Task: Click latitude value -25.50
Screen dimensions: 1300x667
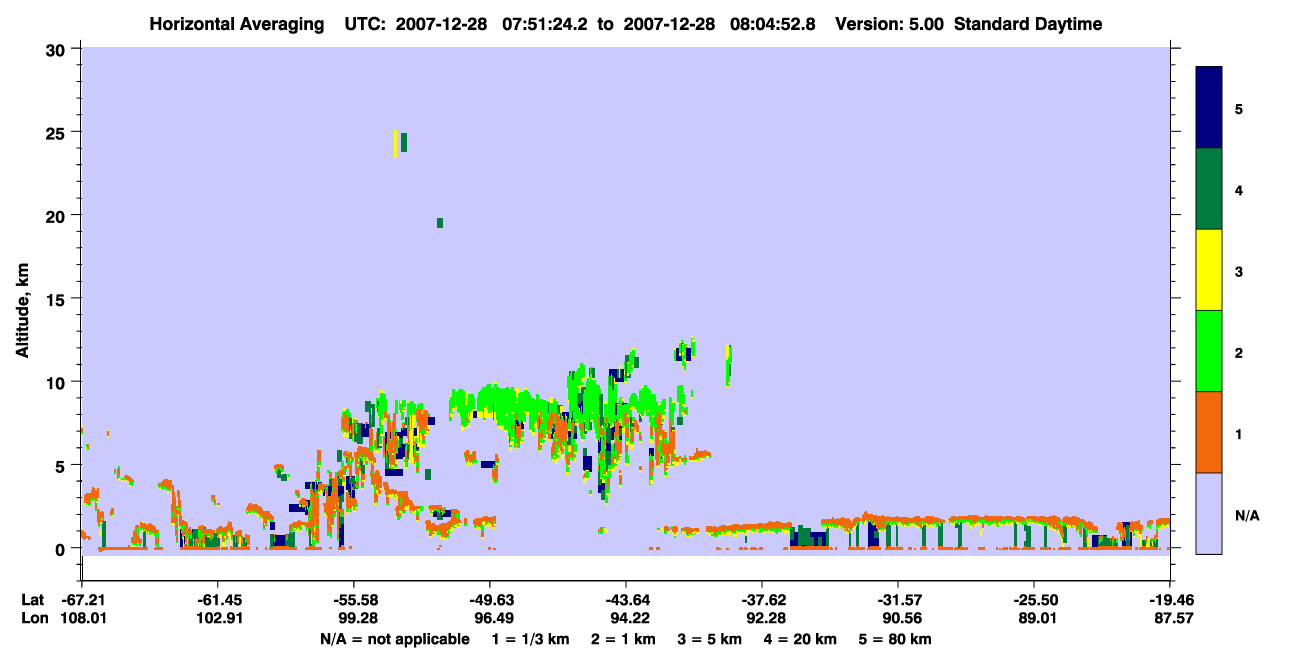Action: click(x=1034, y=600)
